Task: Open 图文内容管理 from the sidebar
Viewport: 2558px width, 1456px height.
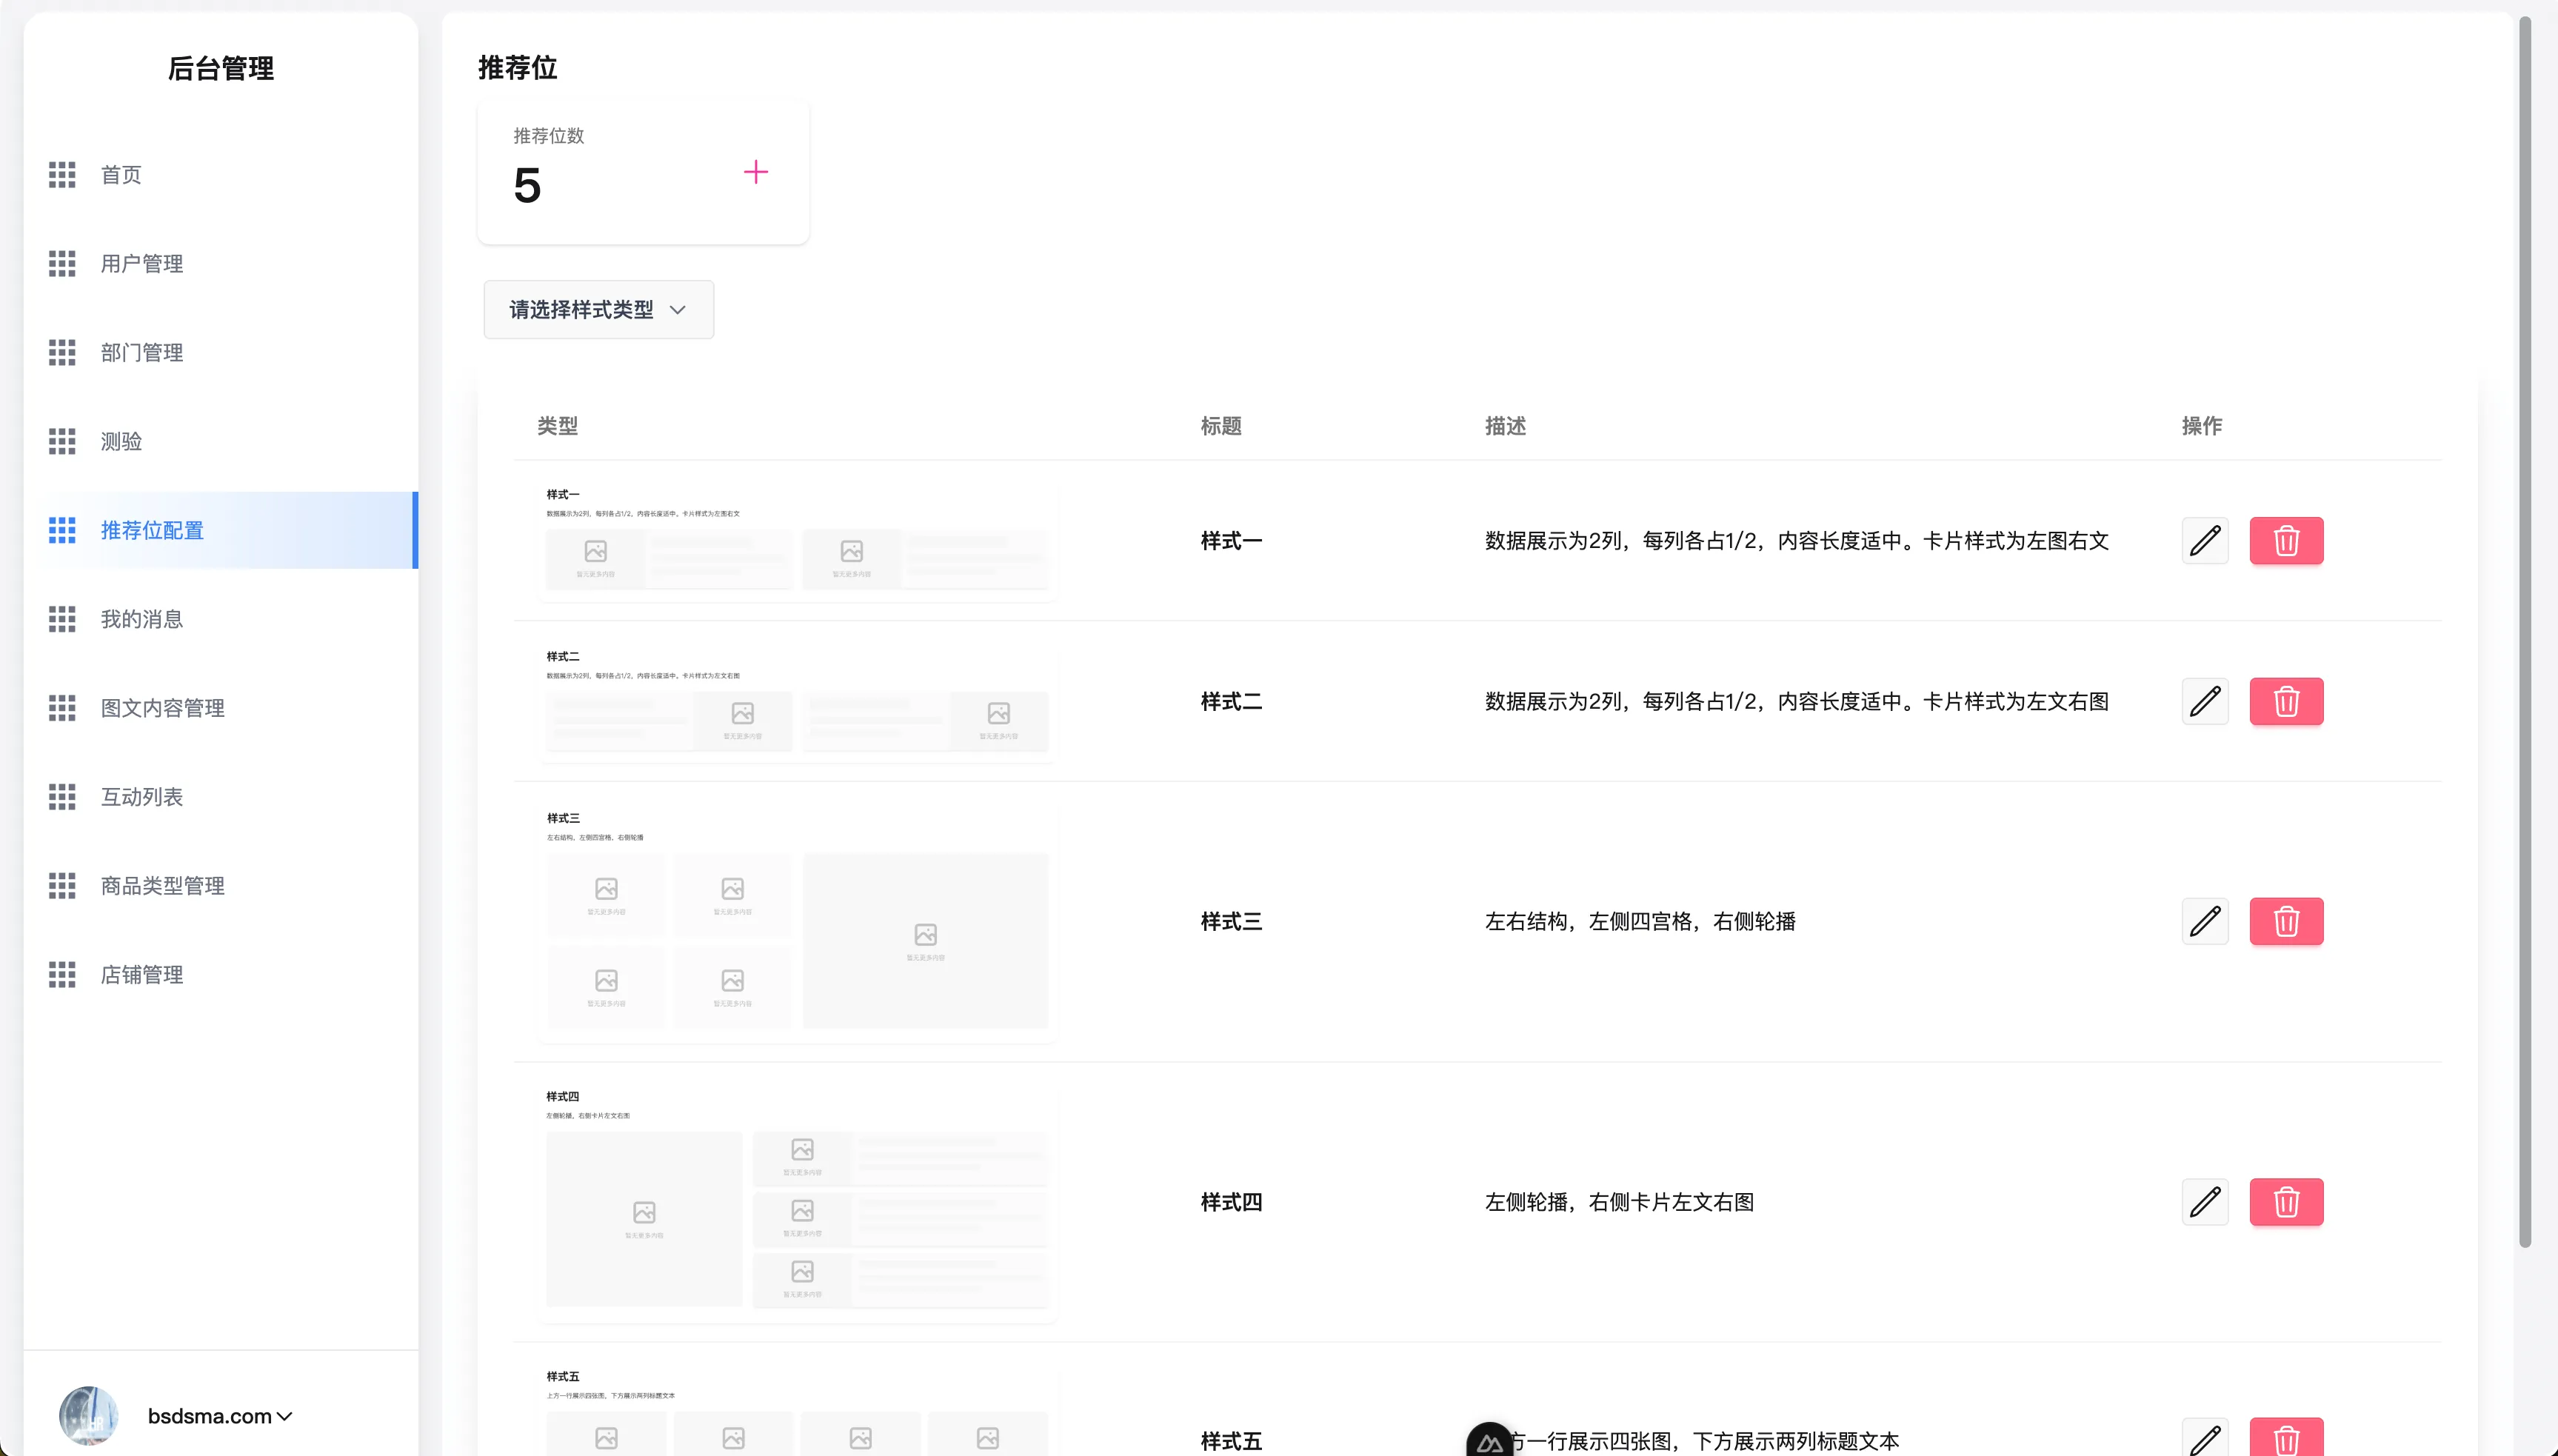Action: 163,707
